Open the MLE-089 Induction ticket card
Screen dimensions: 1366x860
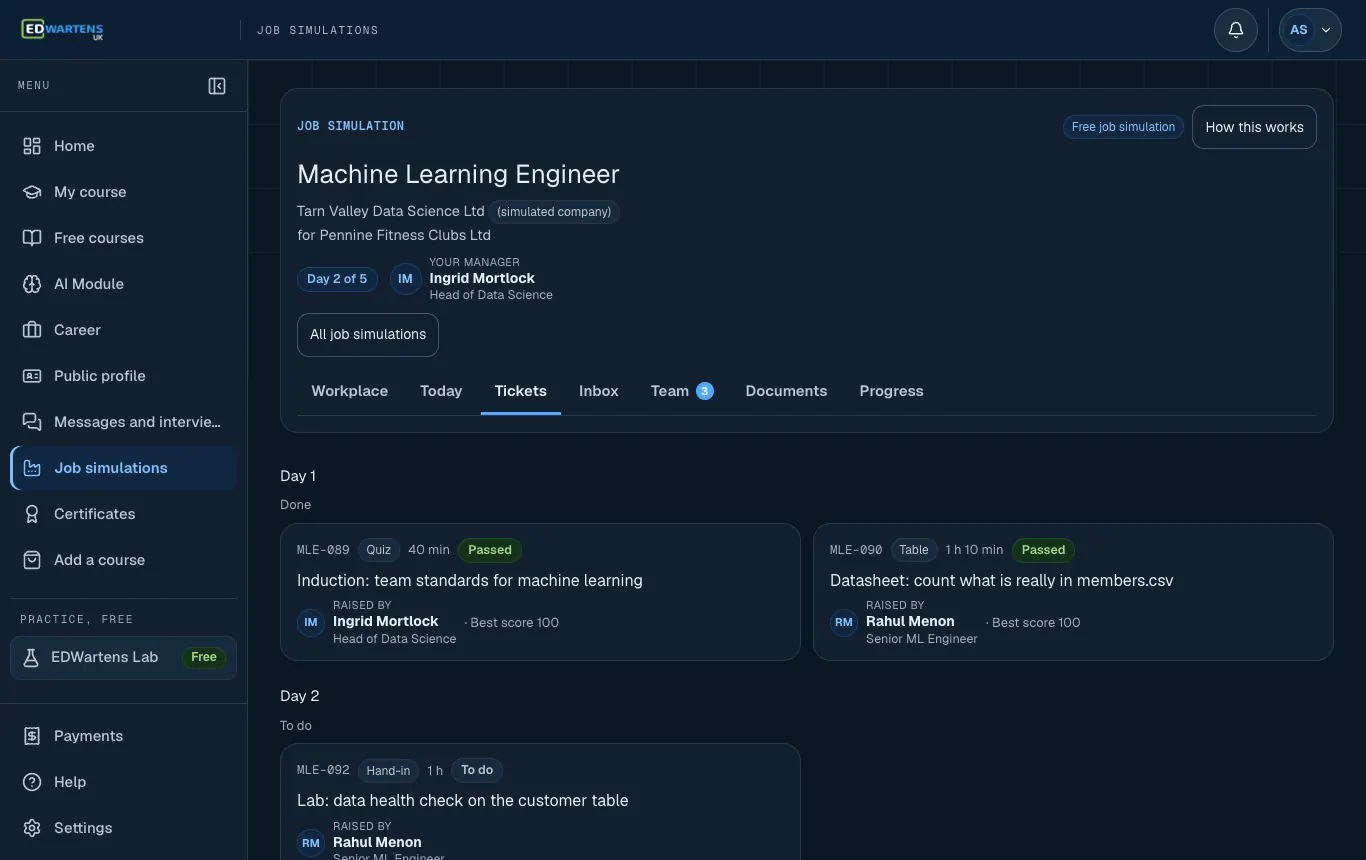point(540,592)
